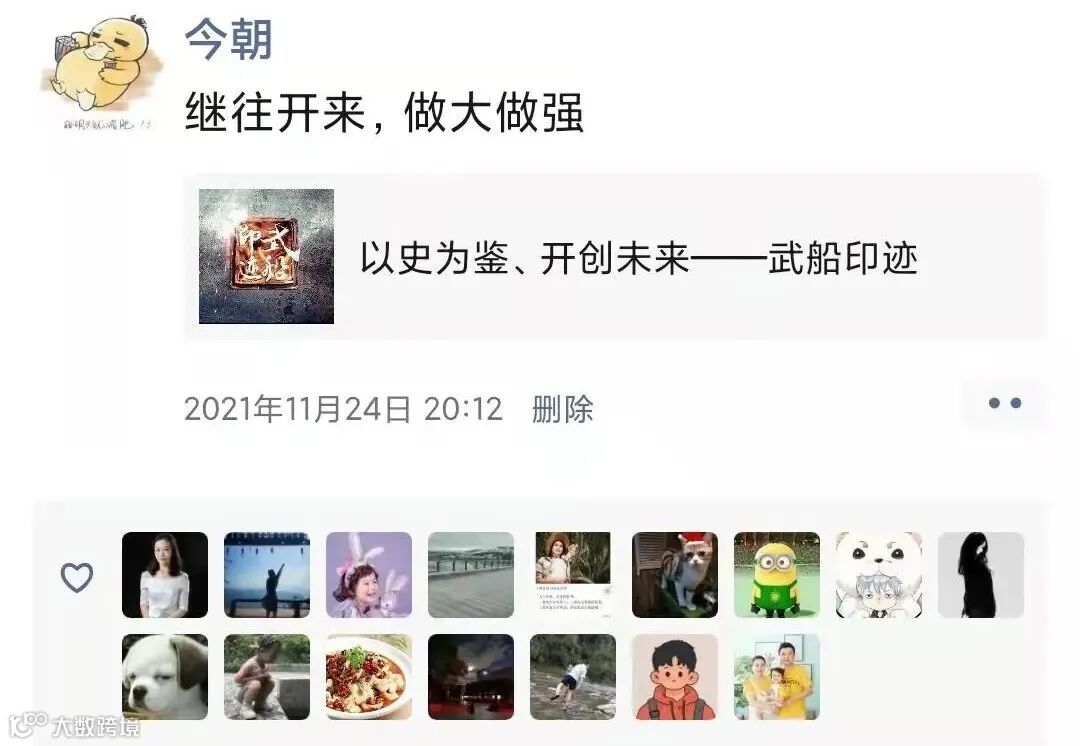
Task: Open the white fluffy cartoon dog avatar
Action: point(878,574)
